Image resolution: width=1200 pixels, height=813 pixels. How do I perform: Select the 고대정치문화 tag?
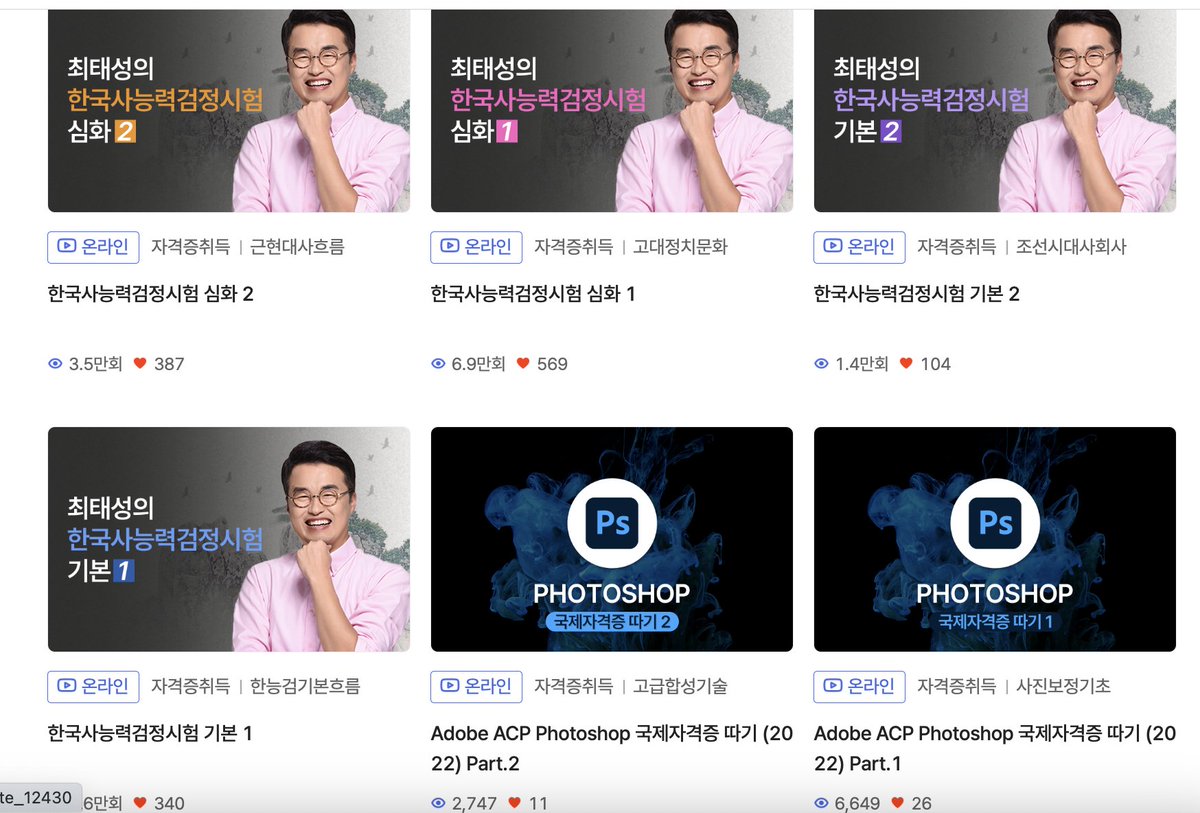pyautogui.click(x=680, y=247)
